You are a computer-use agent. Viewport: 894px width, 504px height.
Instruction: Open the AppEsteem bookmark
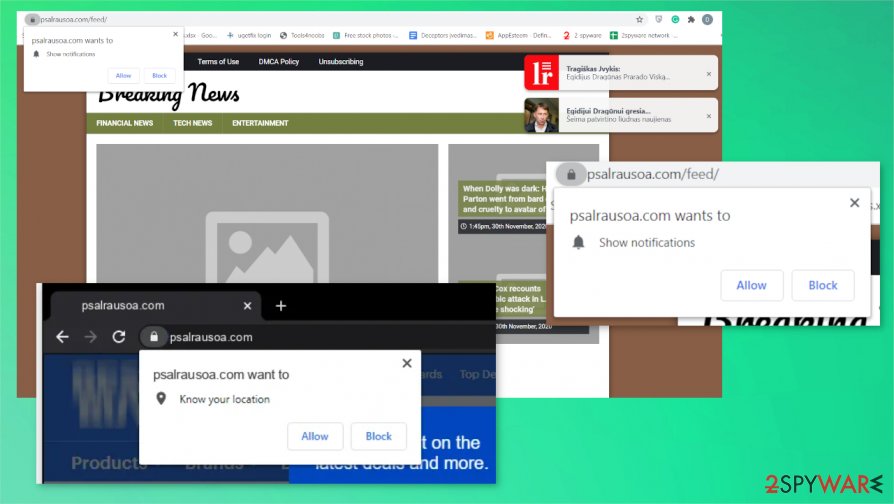click(x=518, y=35)
